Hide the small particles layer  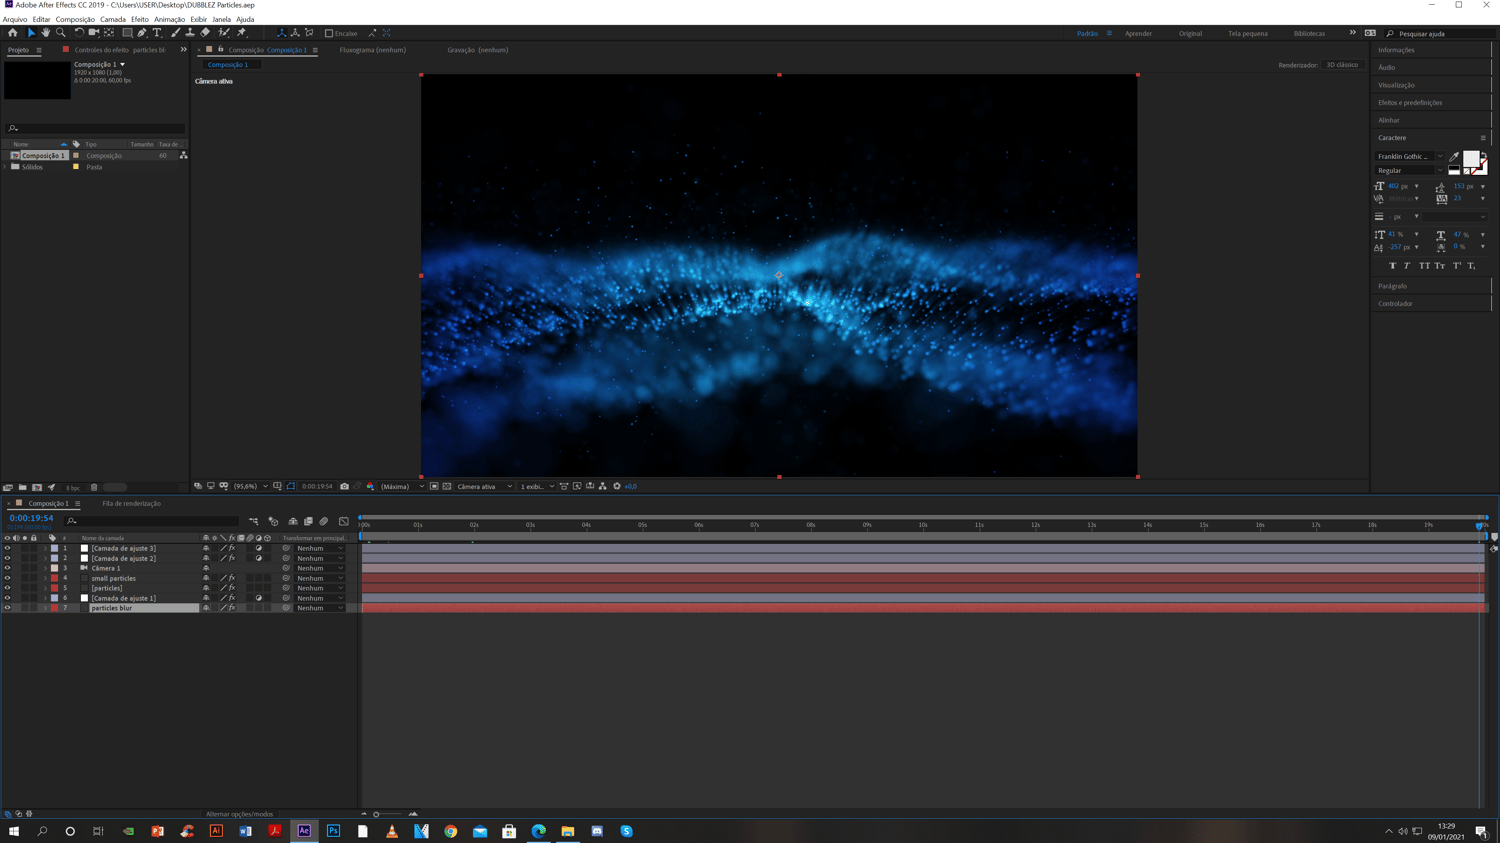7,578
